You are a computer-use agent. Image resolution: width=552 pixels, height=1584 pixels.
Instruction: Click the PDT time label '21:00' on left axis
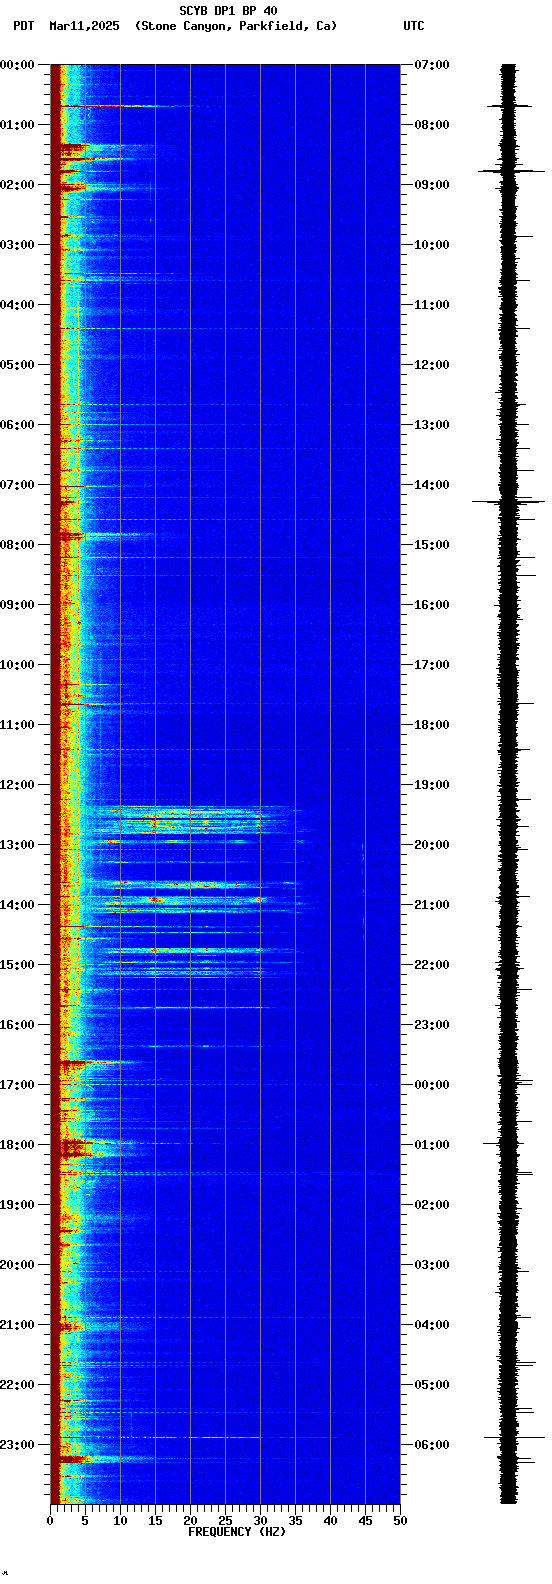17,1325
